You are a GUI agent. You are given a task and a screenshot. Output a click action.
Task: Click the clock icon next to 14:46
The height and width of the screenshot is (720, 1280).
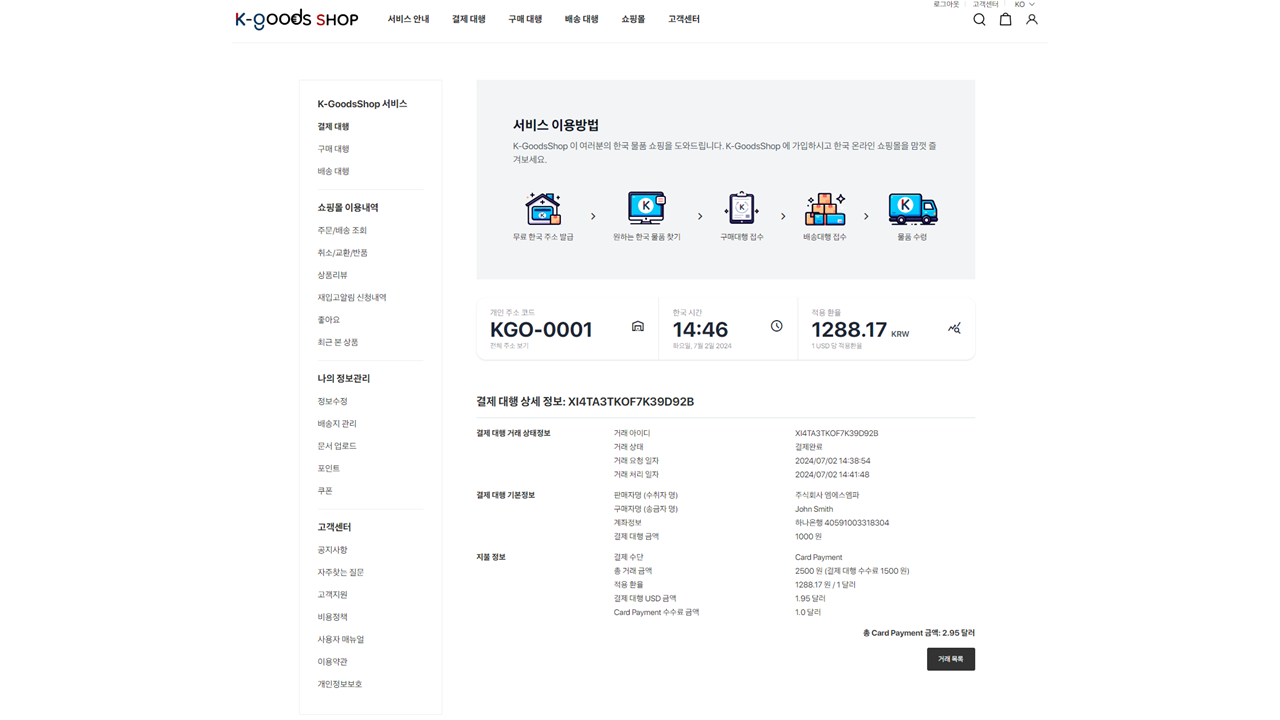click(776, 326)
